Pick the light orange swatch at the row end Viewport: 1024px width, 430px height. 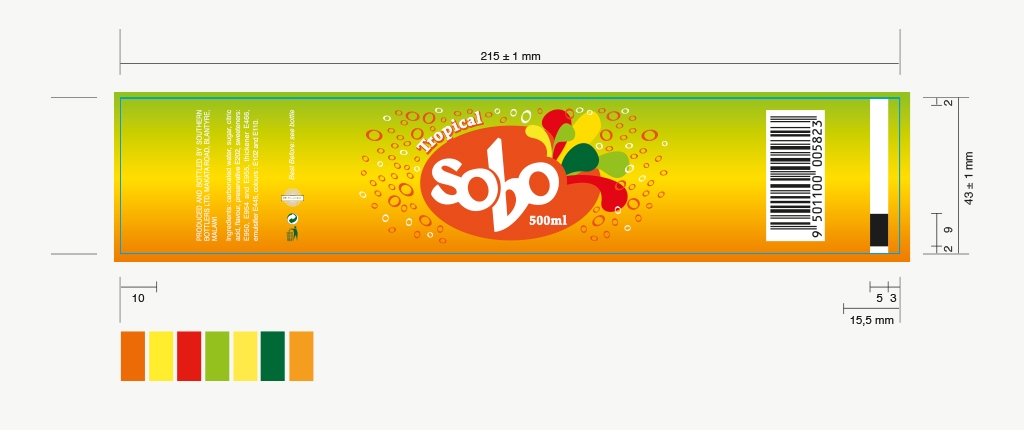click(301, 356)
